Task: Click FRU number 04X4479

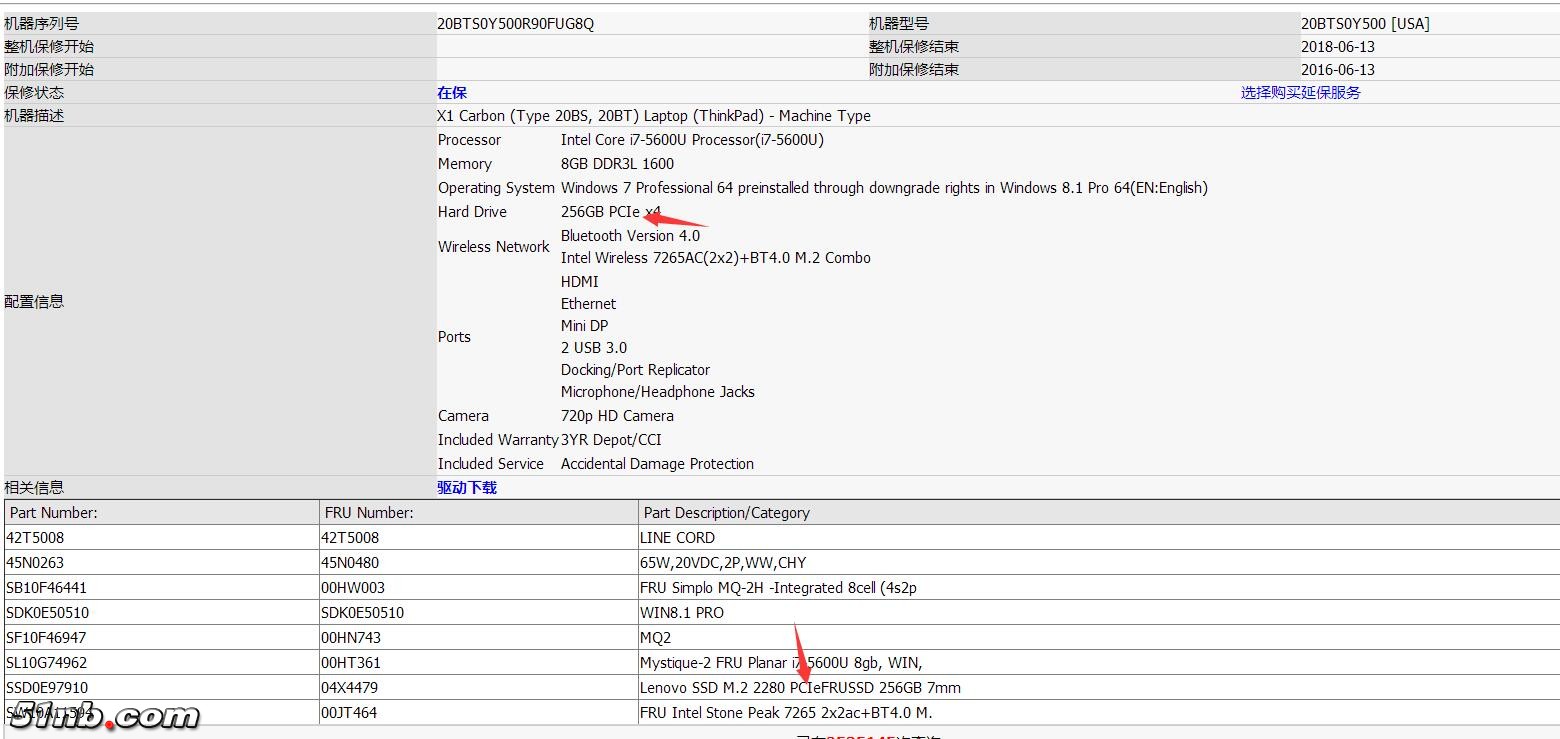Action: tap(349, 688)
